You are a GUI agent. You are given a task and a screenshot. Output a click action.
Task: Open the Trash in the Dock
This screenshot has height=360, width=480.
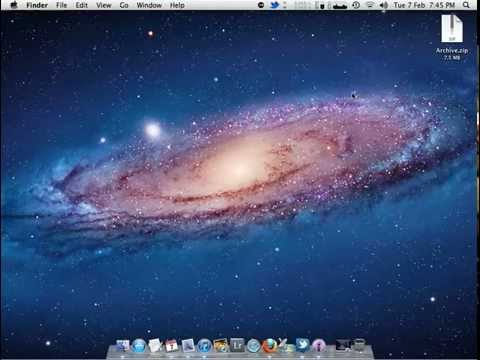click(359, 345)
